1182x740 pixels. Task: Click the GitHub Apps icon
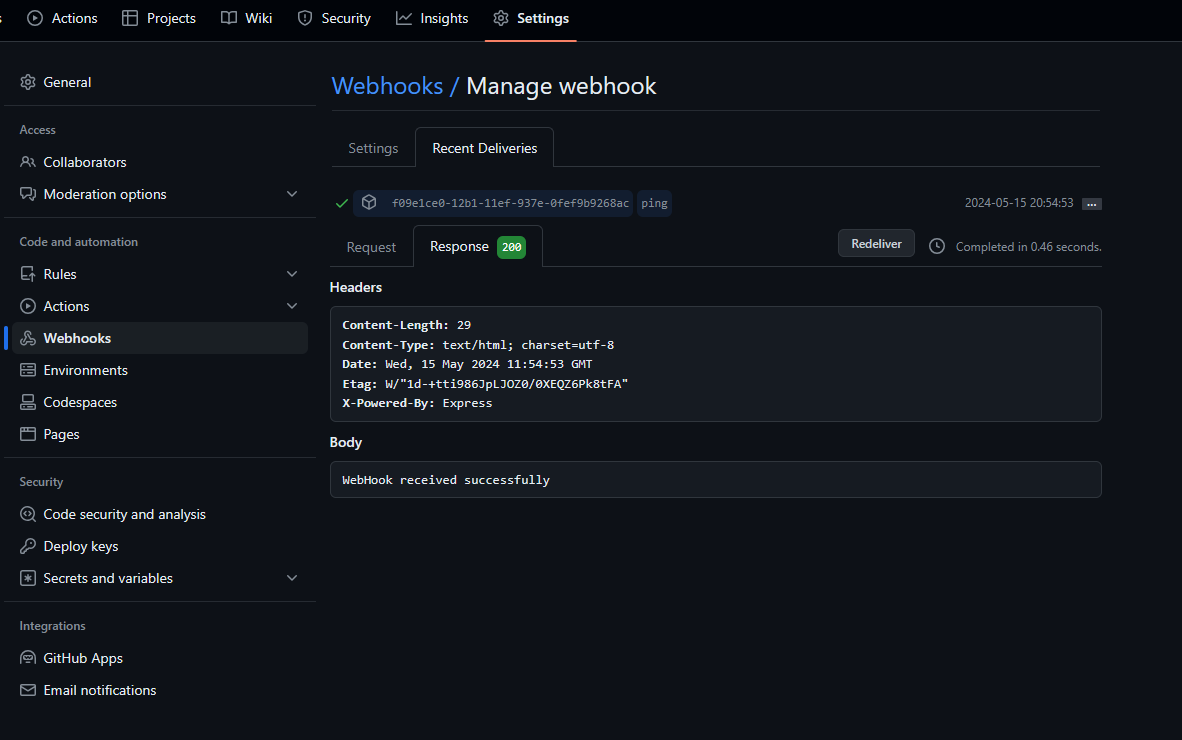click(28, 658)
